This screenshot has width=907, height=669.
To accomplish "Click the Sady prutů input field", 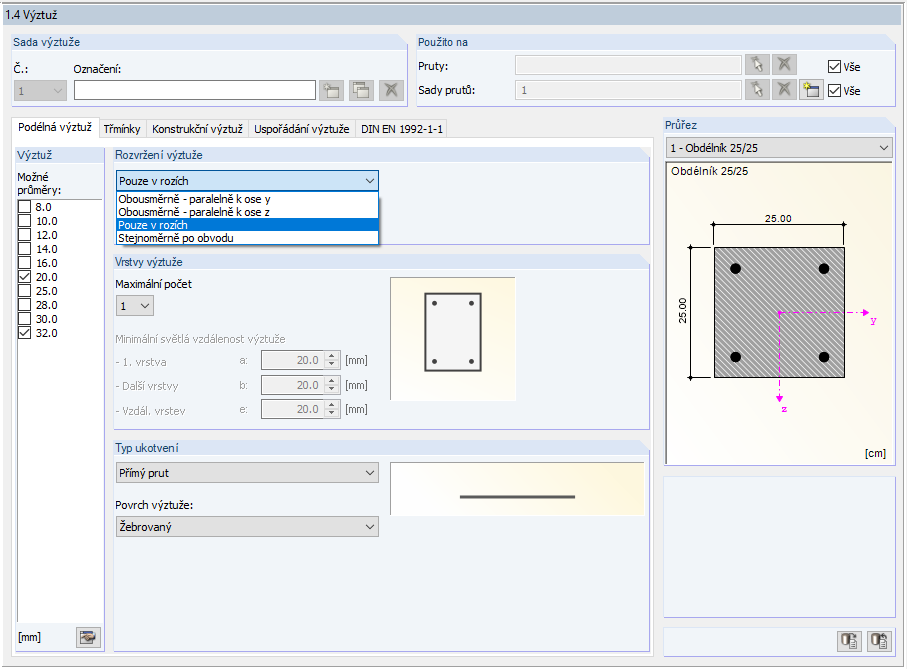I will point(628,90).
